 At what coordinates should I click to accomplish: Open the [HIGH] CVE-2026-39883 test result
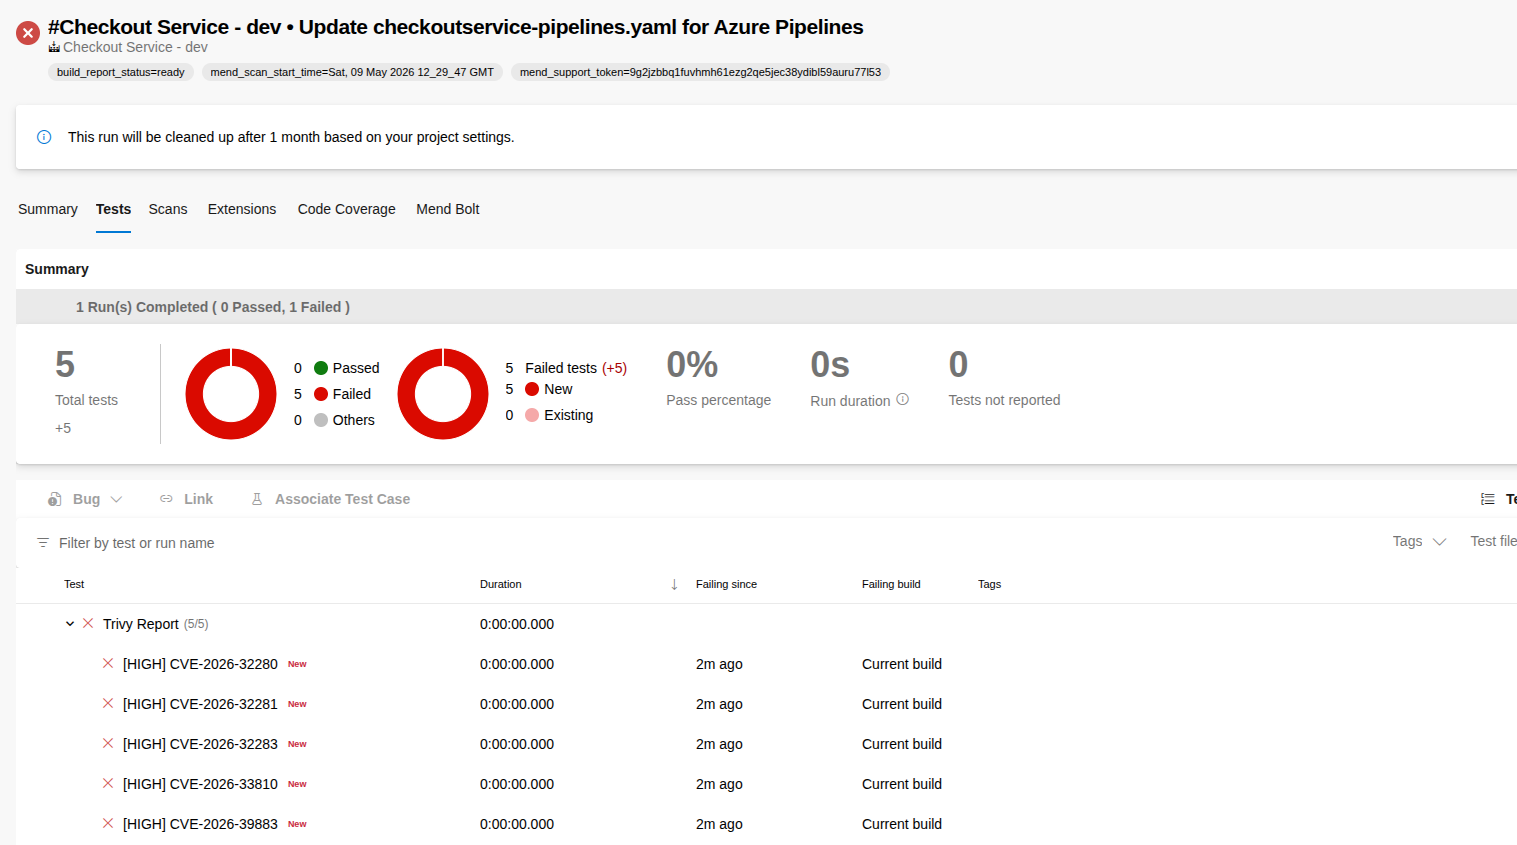(200, 824)
